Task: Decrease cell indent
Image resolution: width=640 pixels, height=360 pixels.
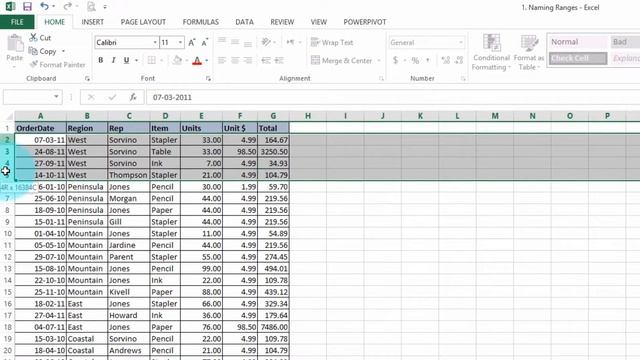Action: coord(266,60)
